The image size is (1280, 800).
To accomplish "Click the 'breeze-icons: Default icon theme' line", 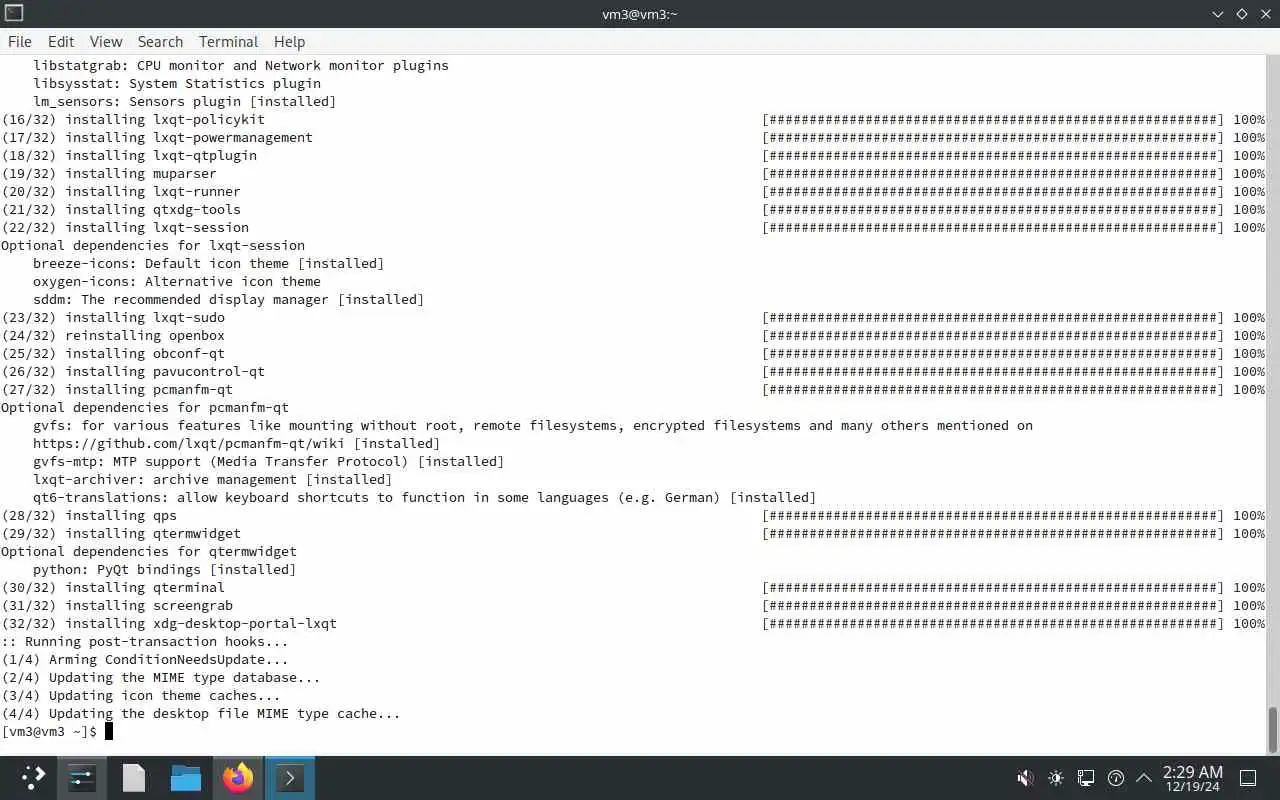I will [x=208, y=263].
